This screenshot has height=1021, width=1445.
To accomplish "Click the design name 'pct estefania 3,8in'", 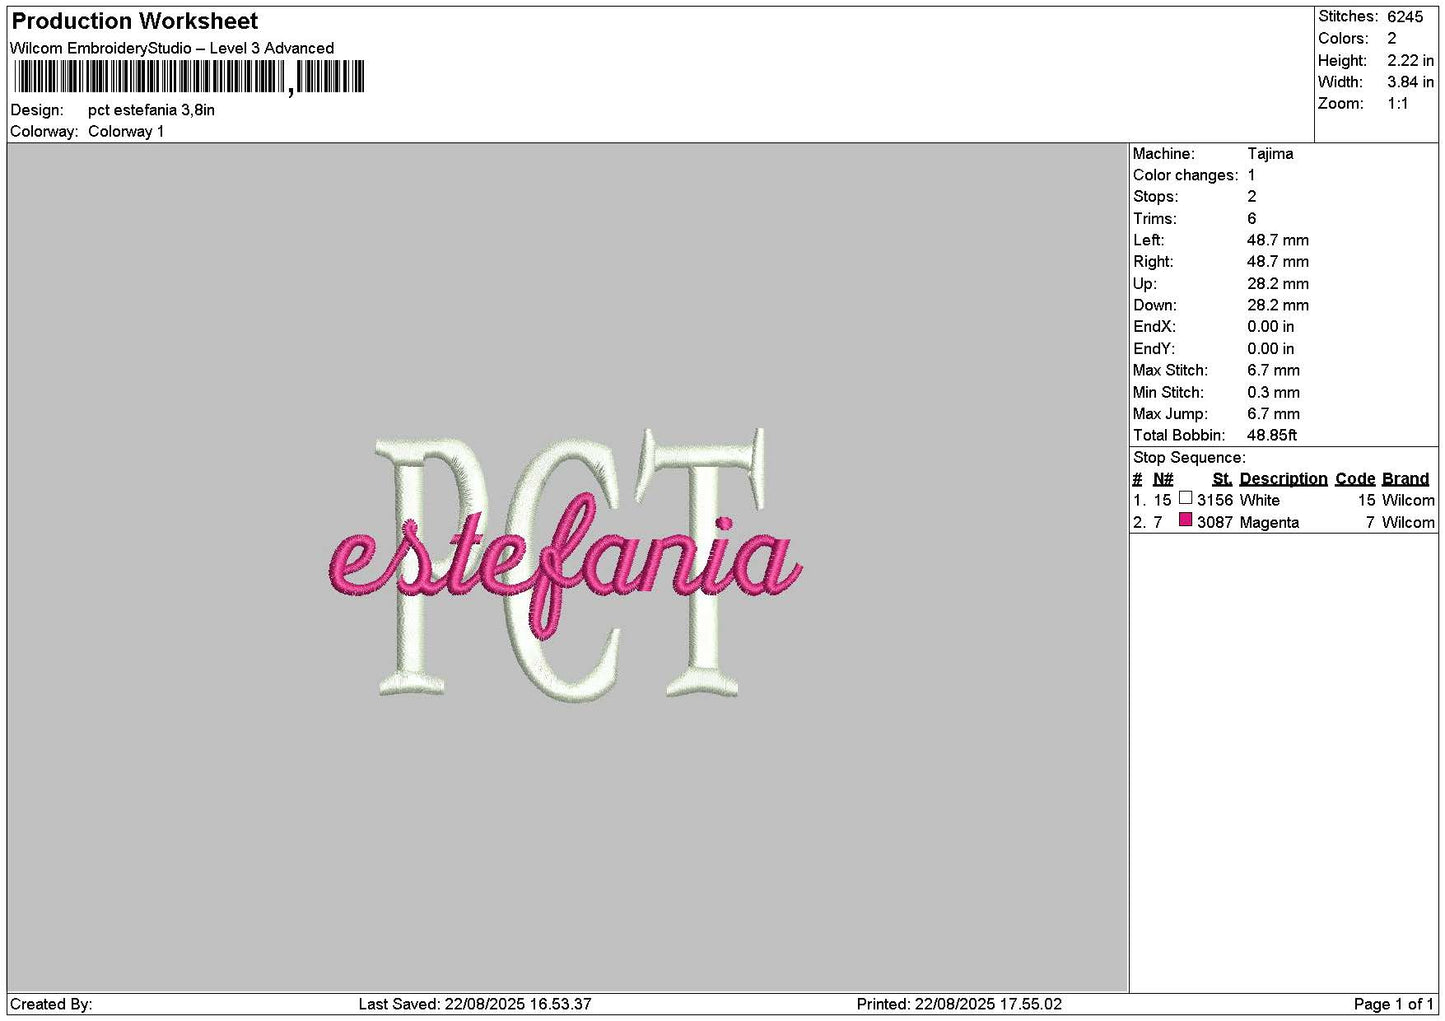I will tap(151, 110).
